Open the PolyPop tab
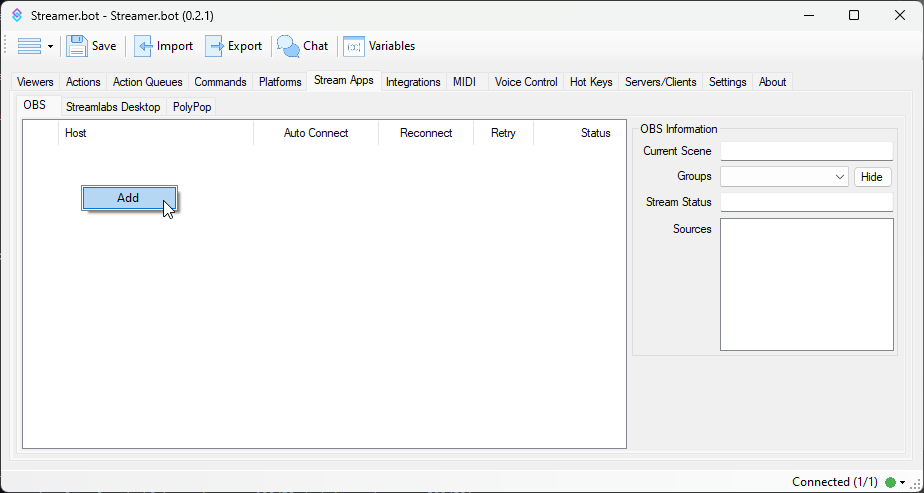924x493 pixels. (x=192, y=107)
